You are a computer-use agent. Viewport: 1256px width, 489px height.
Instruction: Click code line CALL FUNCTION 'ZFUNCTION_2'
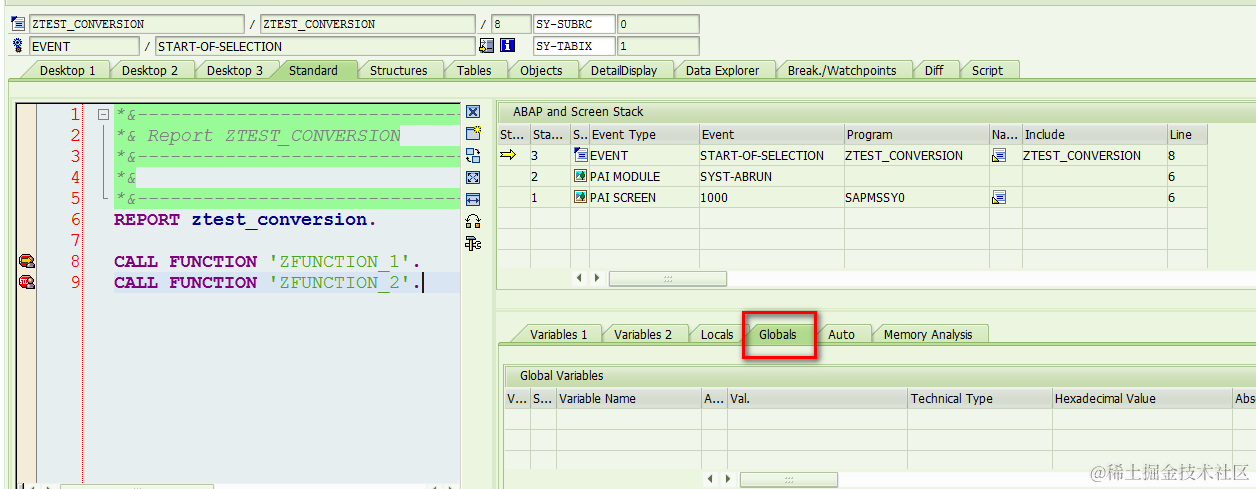[x=268, y=283]
